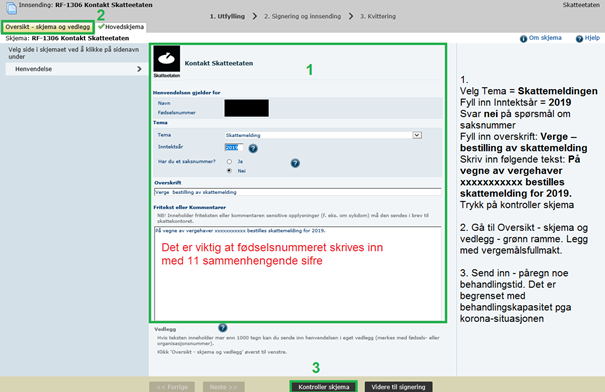Click the info icon before Om skjema

point(523,39)
